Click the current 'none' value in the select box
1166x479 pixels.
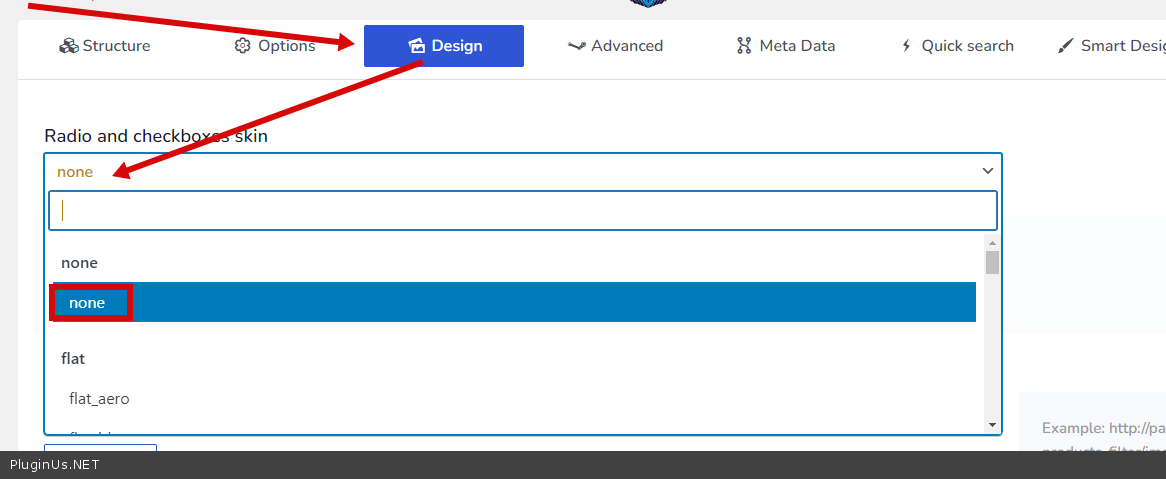(75, 172)
